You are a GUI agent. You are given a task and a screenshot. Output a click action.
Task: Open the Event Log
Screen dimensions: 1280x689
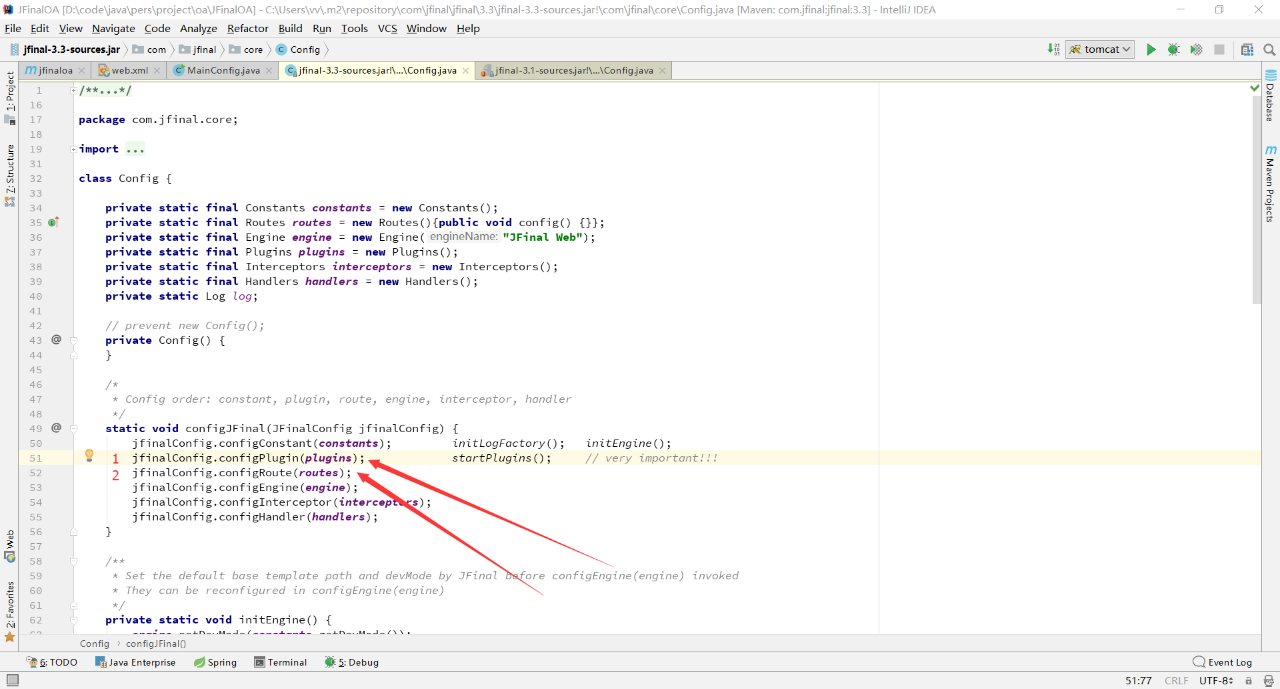click(1222, 662)
